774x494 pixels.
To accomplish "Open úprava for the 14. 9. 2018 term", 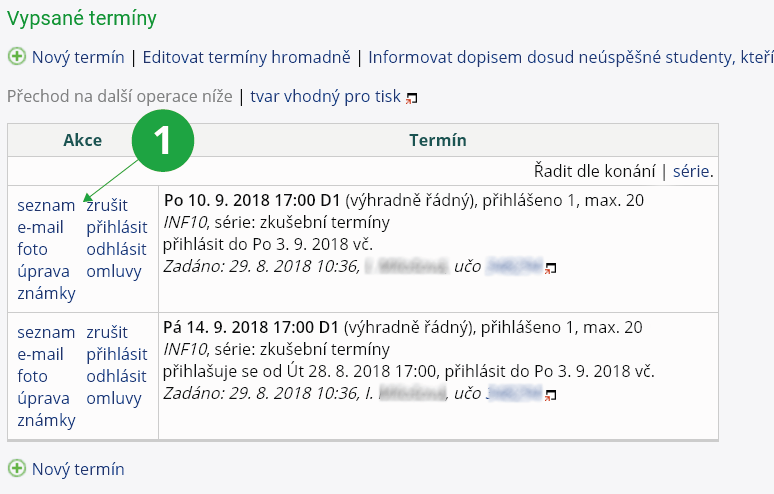I will tap(43, 399).
